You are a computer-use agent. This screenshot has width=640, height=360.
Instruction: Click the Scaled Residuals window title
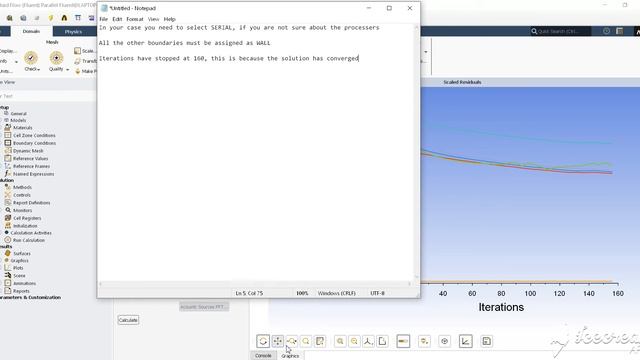coord(462,82)
